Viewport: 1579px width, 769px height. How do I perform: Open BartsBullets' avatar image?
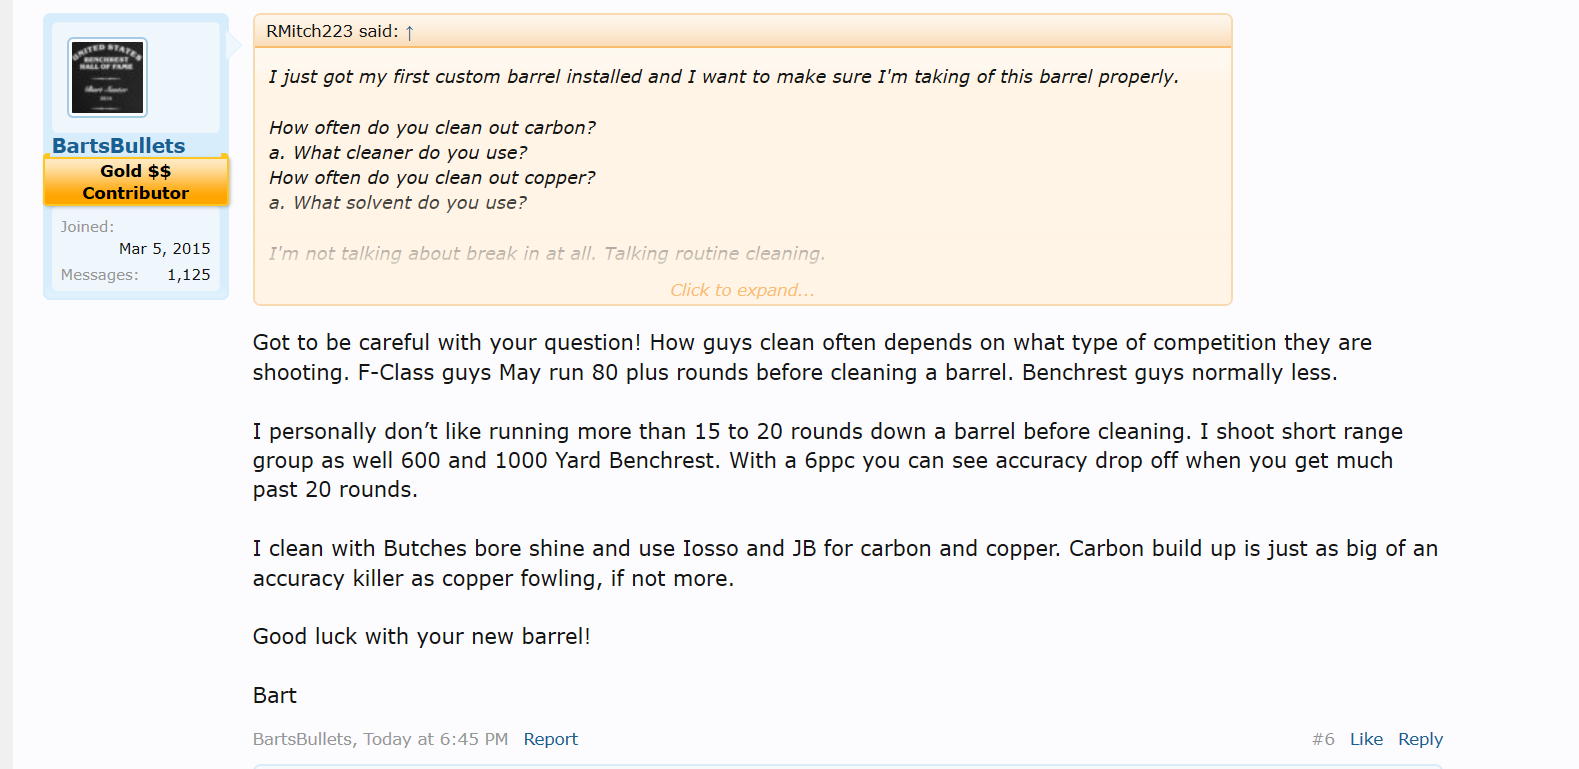pos(107,77)
